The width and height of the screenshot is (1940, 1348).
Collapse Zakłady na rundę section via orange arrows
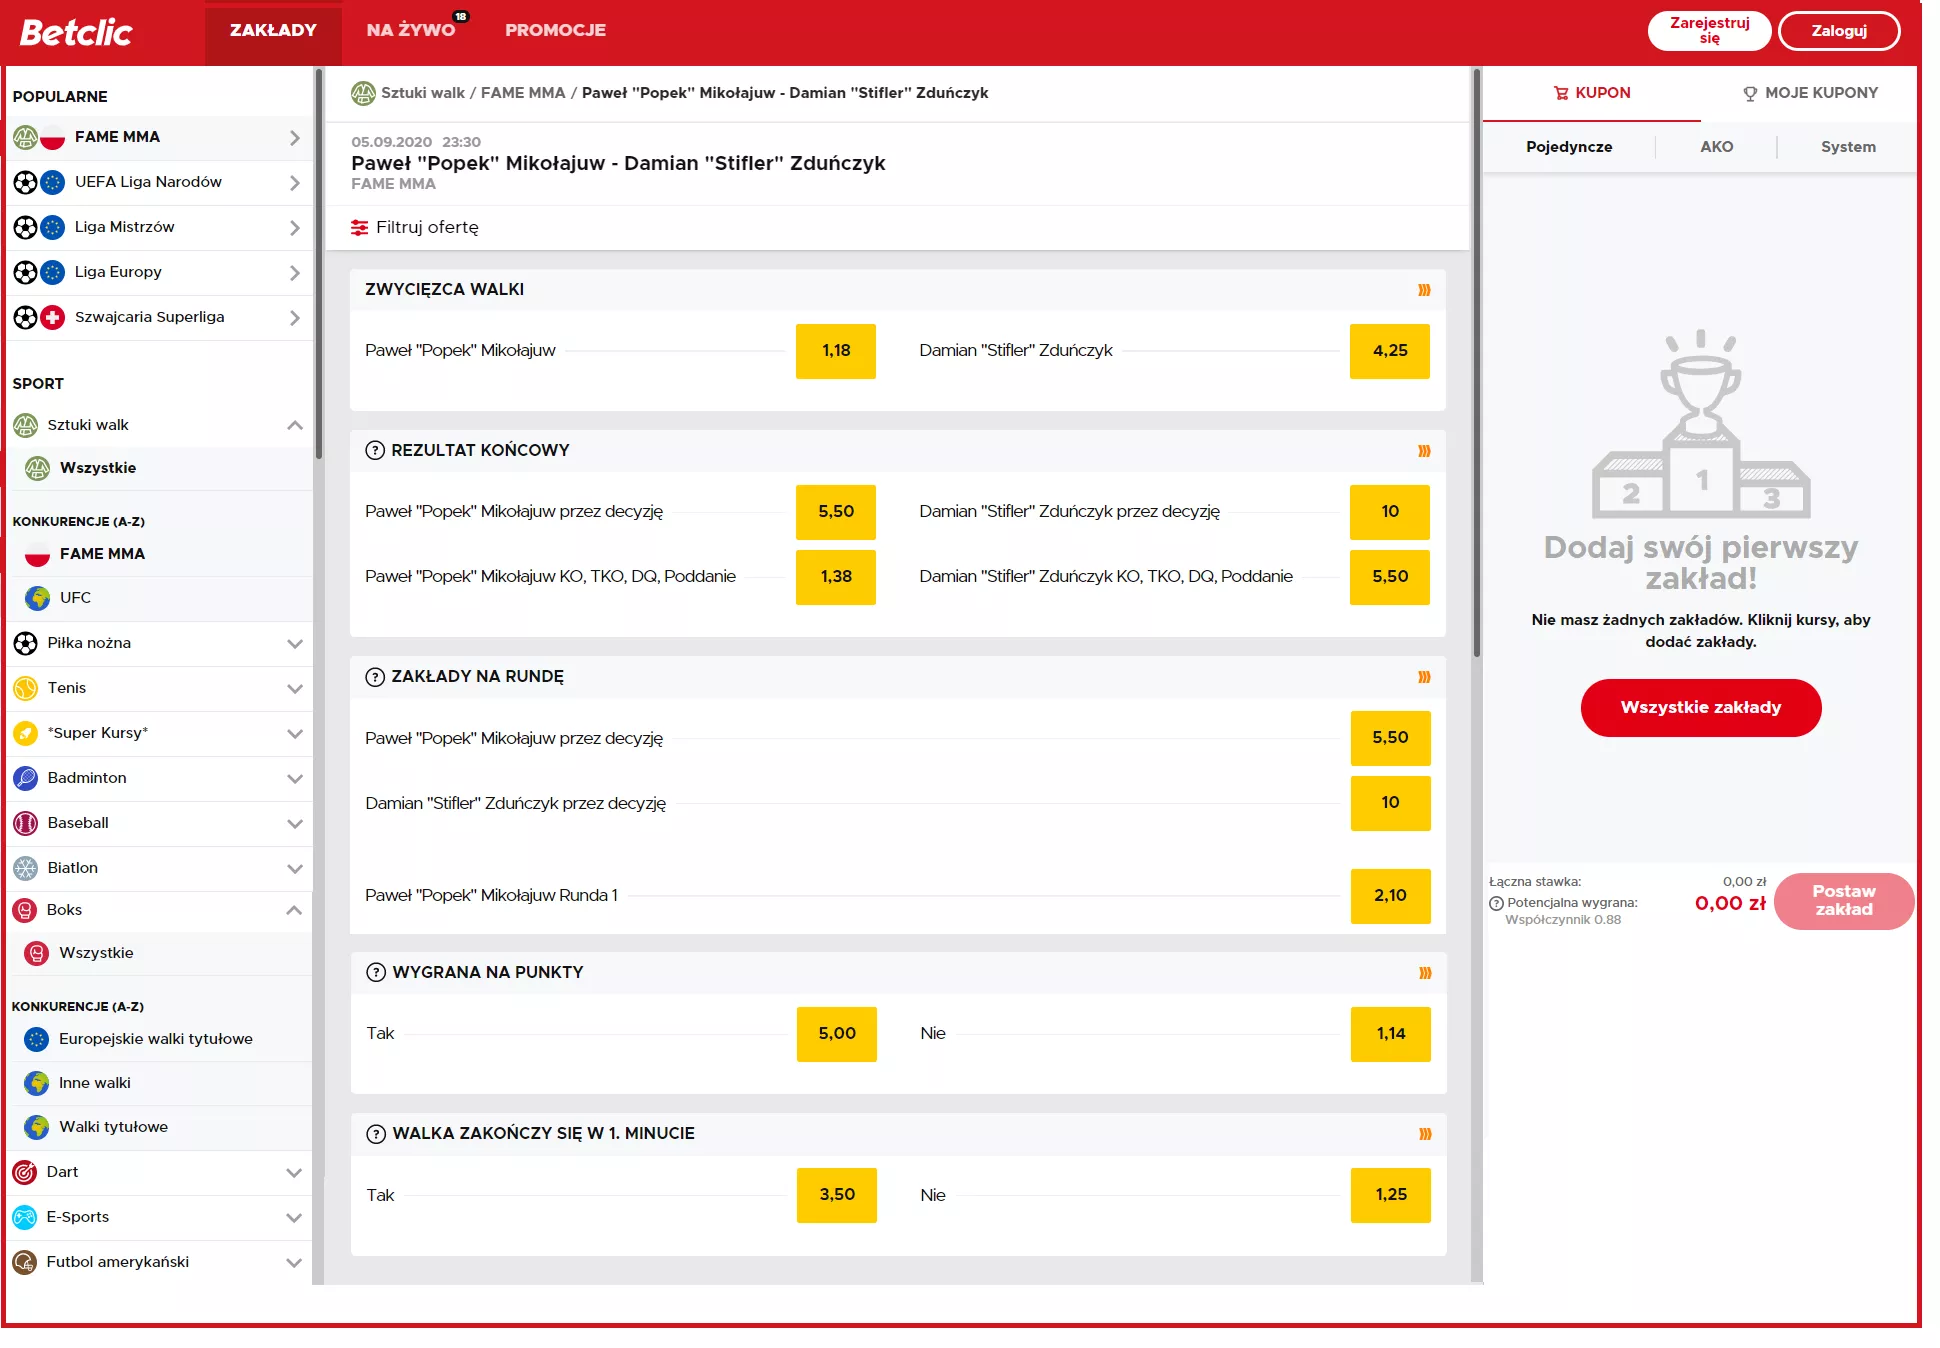(1424, 677)
